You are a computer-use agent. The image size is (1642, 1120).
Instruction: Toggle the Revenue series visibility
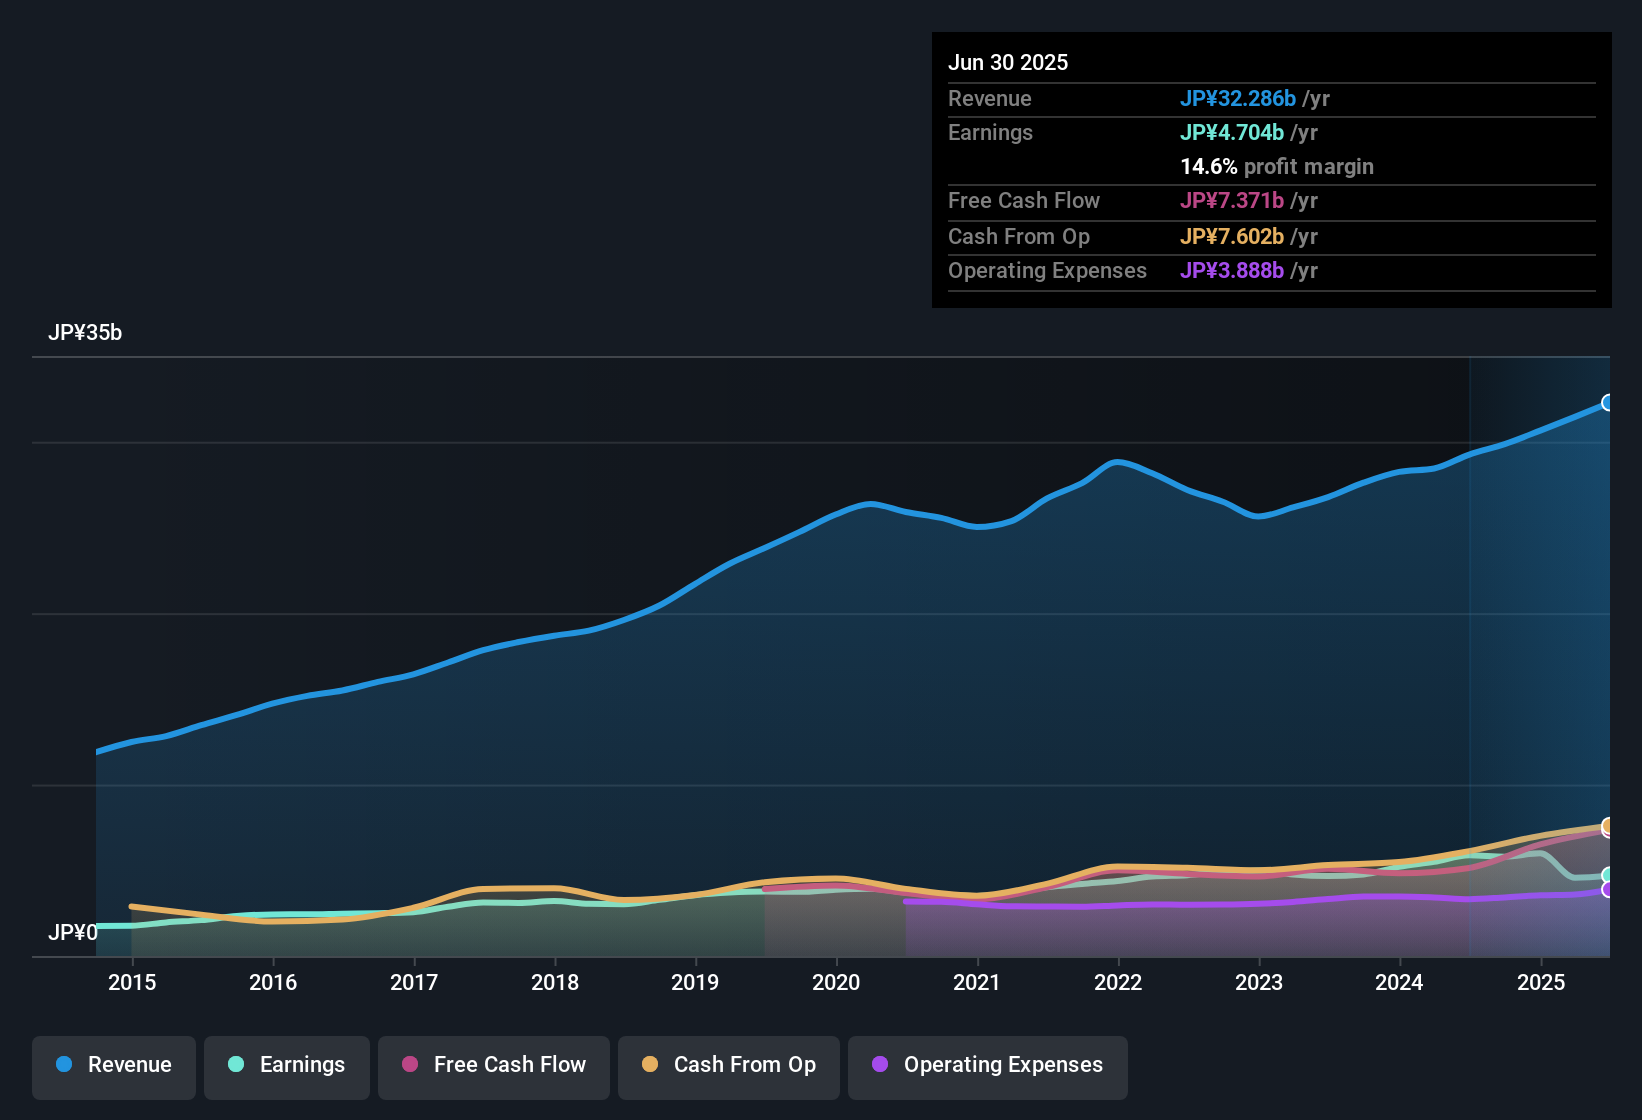click(x=113, y=1065)
